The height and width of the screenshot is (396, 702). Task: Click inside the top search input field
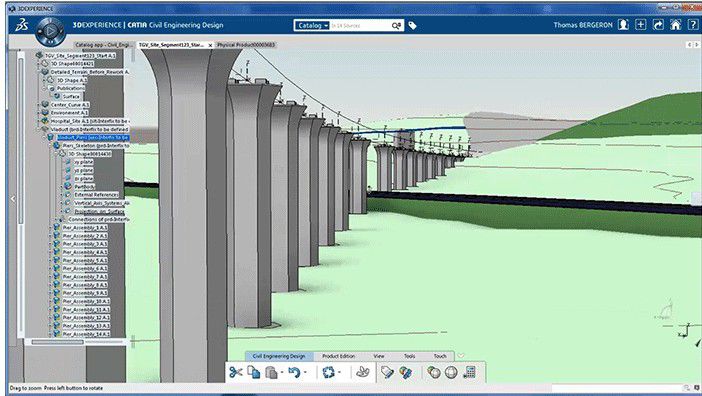(x=360, y=26)
